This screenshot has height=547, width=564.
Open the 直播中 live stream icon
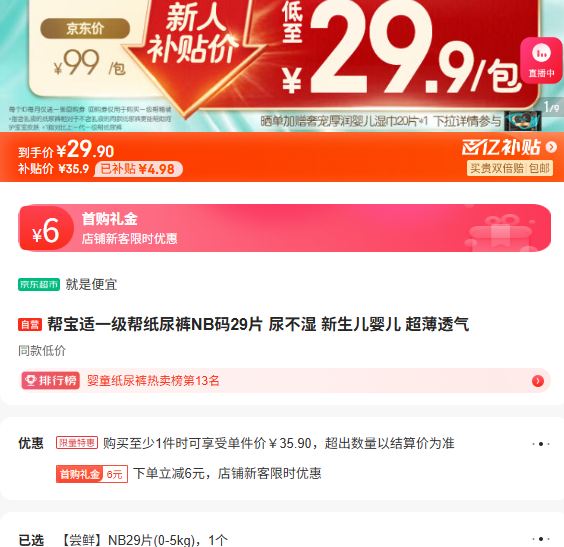(541, 60)
